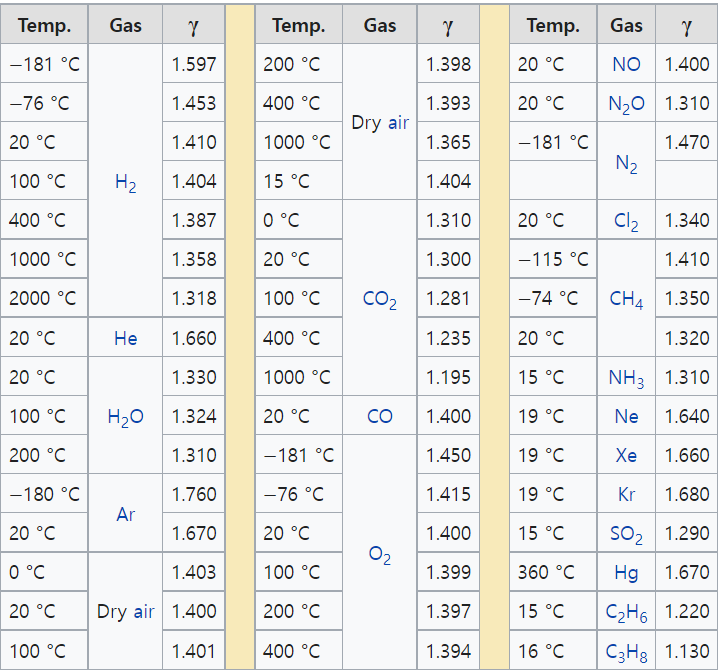Viewport: 718px width, 671px height.
Task: Select the value 1.394
Action: (448, 651)
